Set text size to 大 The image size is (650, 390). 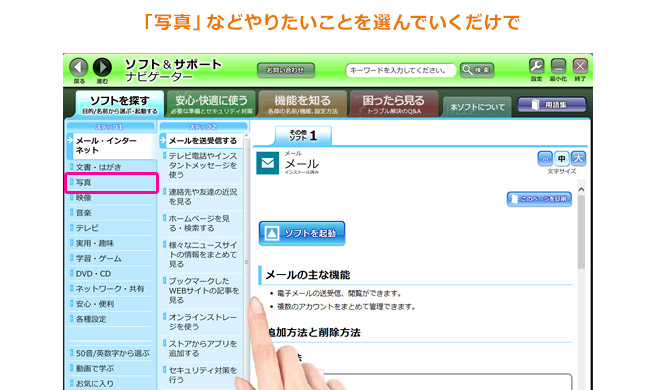coord(578,158)
